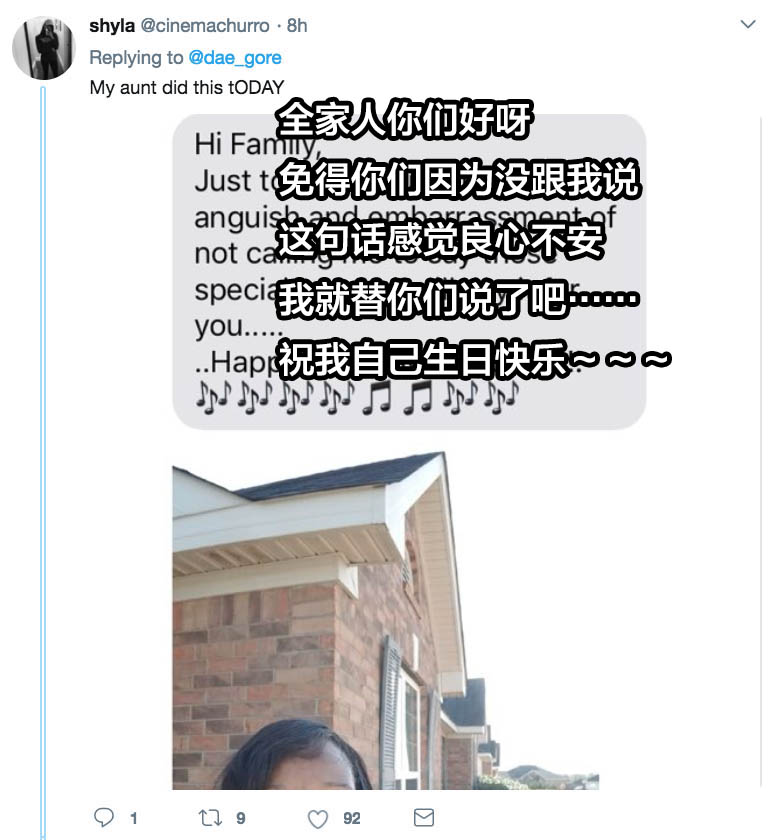This screenshot has width=778, height=840.
Task: Like the tweet with the heart icon
Action: (x=318, y=819)
